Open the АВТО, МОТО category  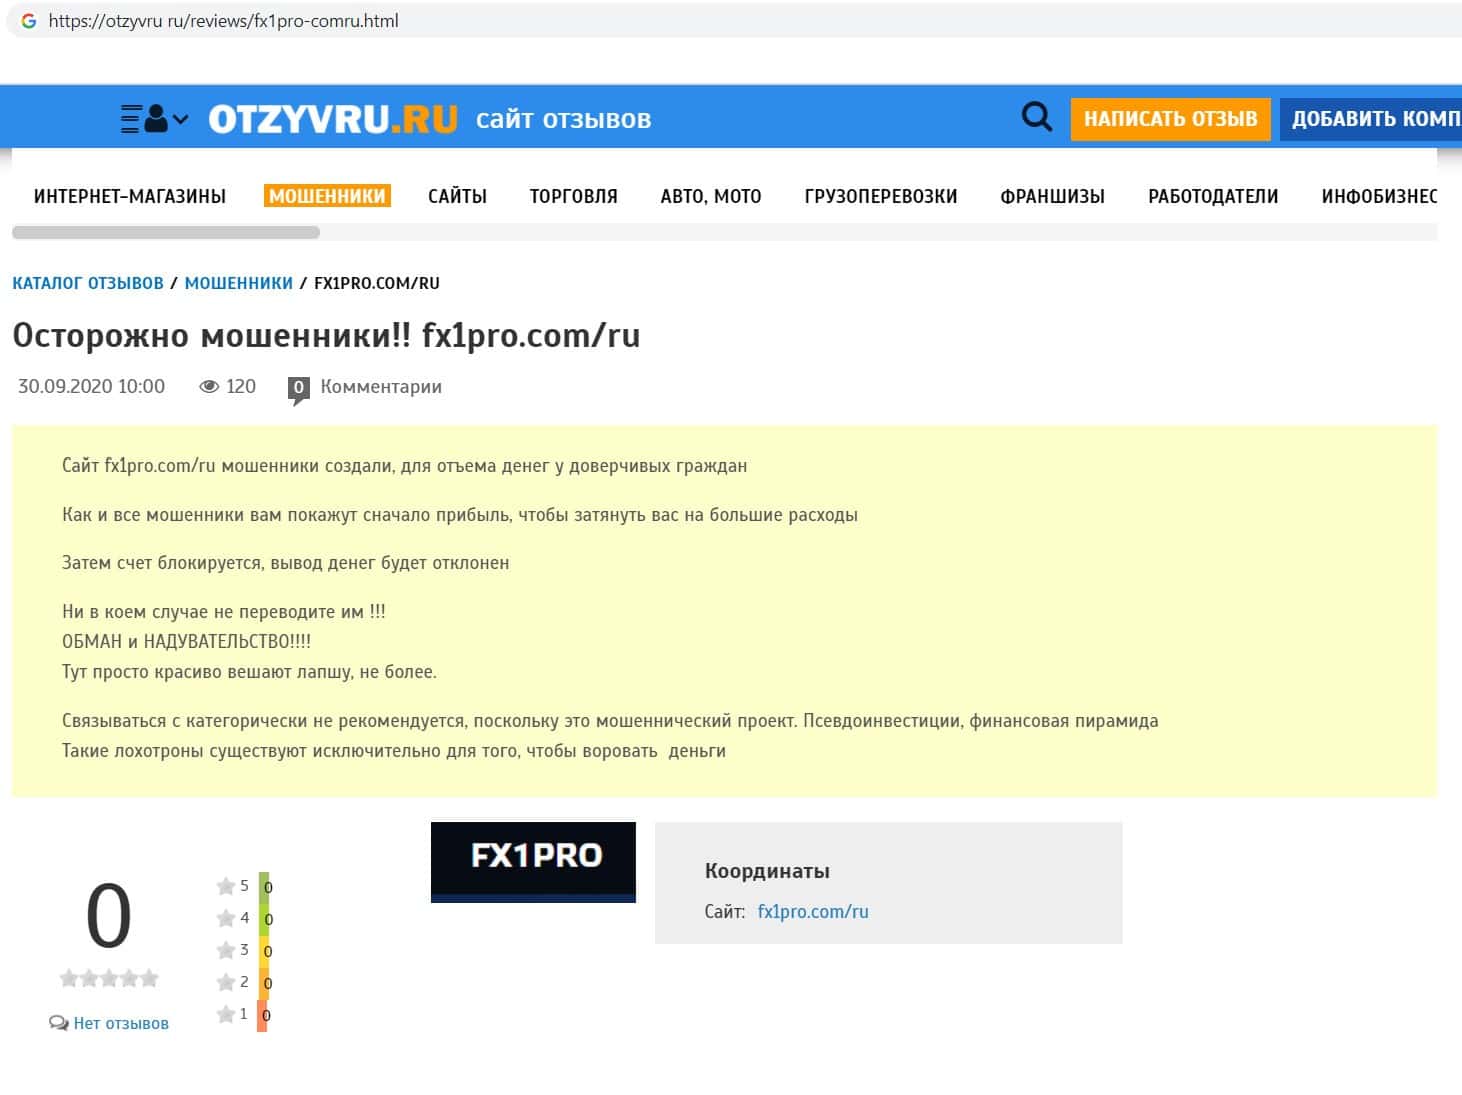[711, 196]
